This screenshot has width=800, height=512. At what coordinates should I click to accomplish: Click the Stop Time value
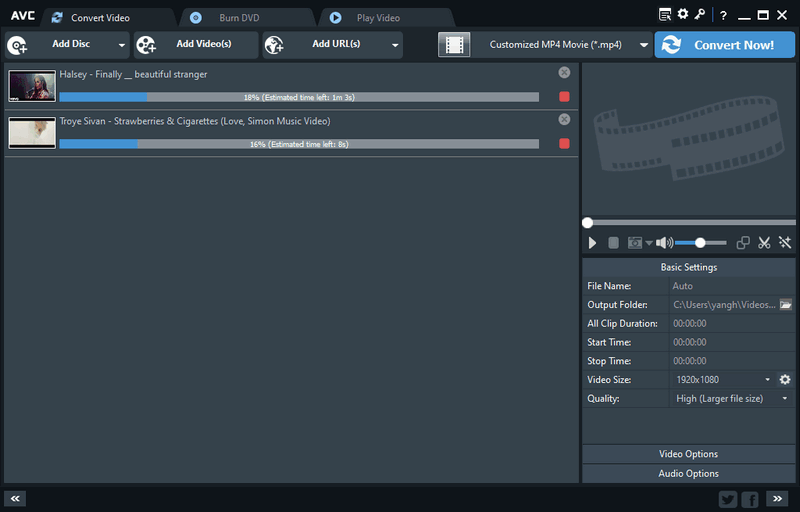(690, 361)
